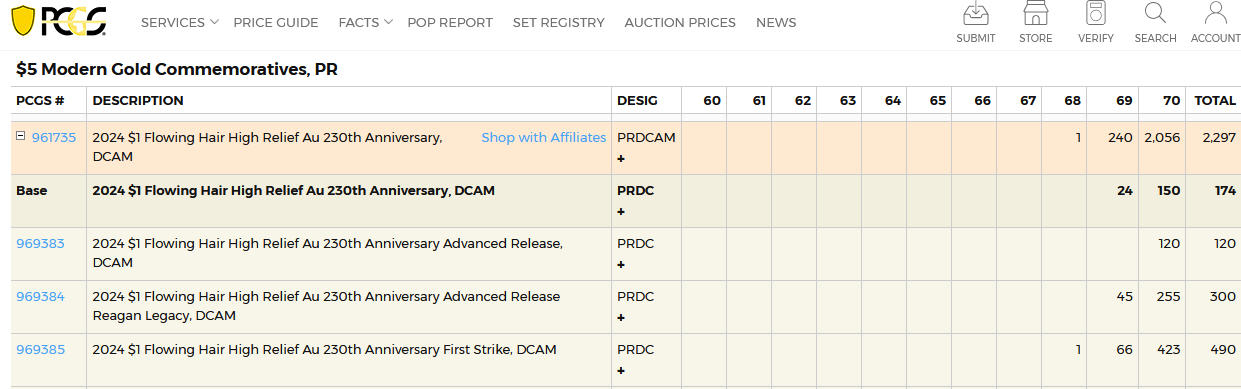This screenshot has width=1241, height=389.
Task: Open PCGS number 969385 link
Action: 40,349
